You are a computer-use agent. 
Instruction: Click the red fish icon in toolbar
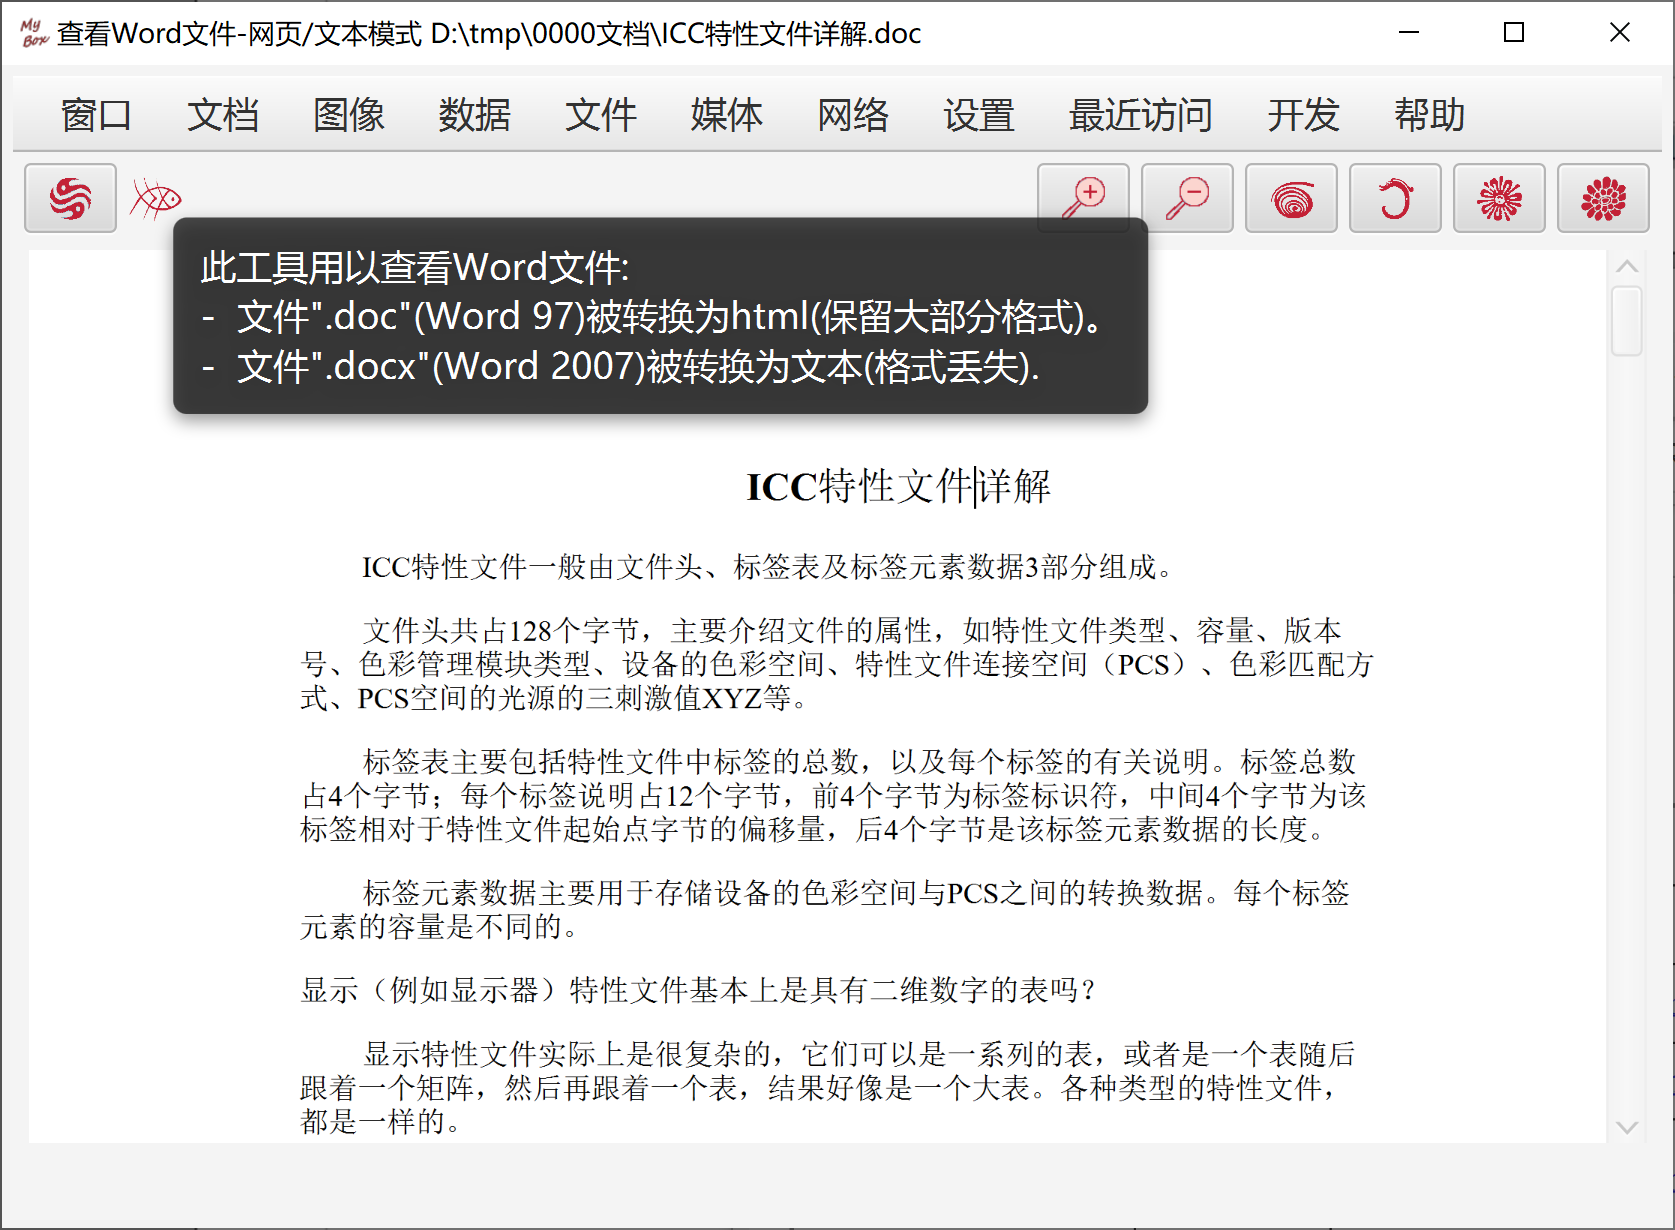point(156,198)
